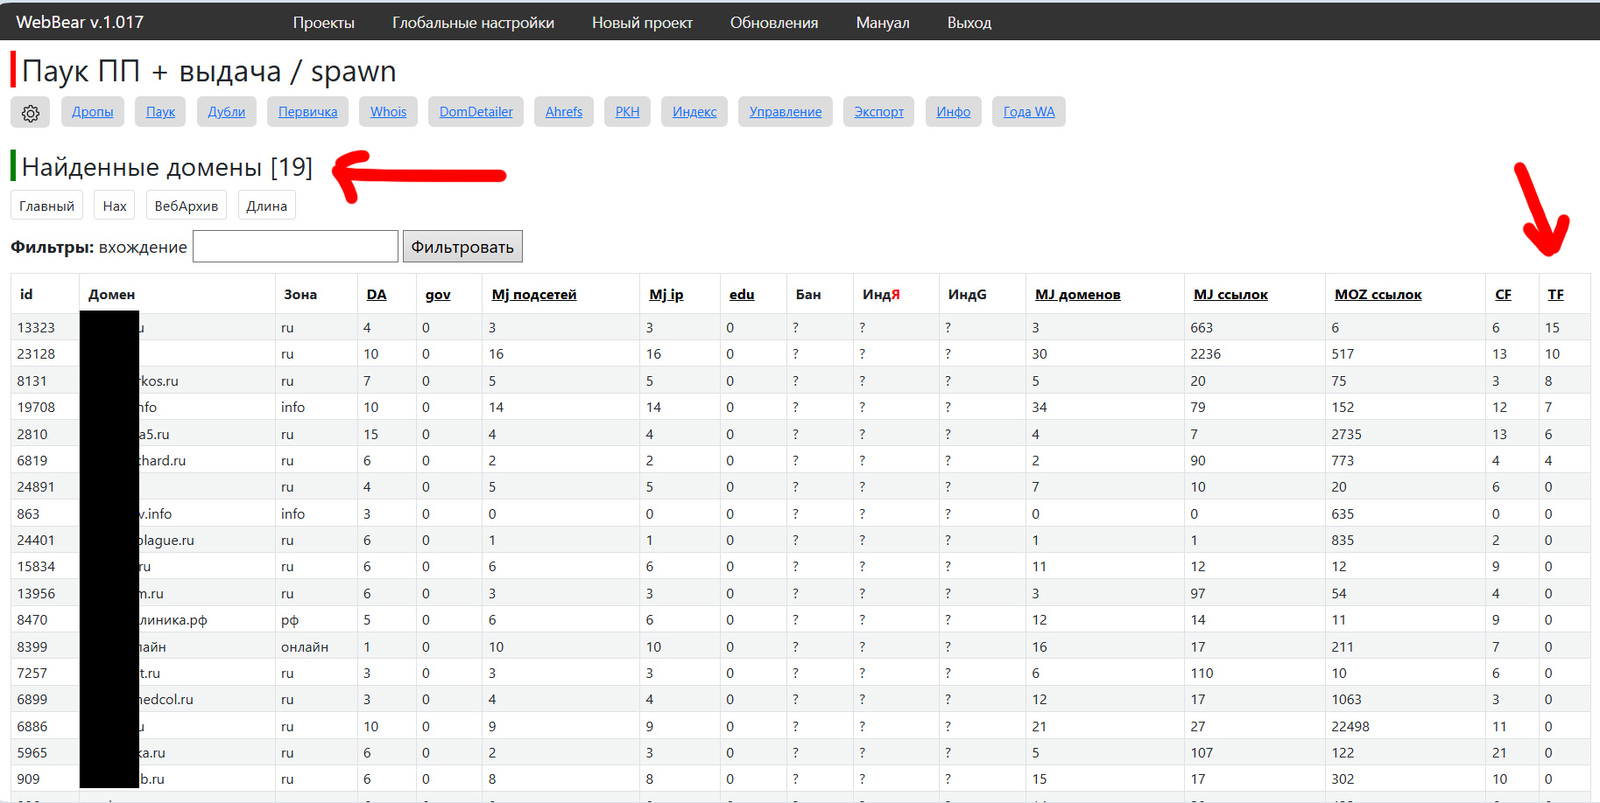The width and height of the screenshot is (1600, 803).
Task: Select Новый проект menu item
Action: click(x=642, y=22)
